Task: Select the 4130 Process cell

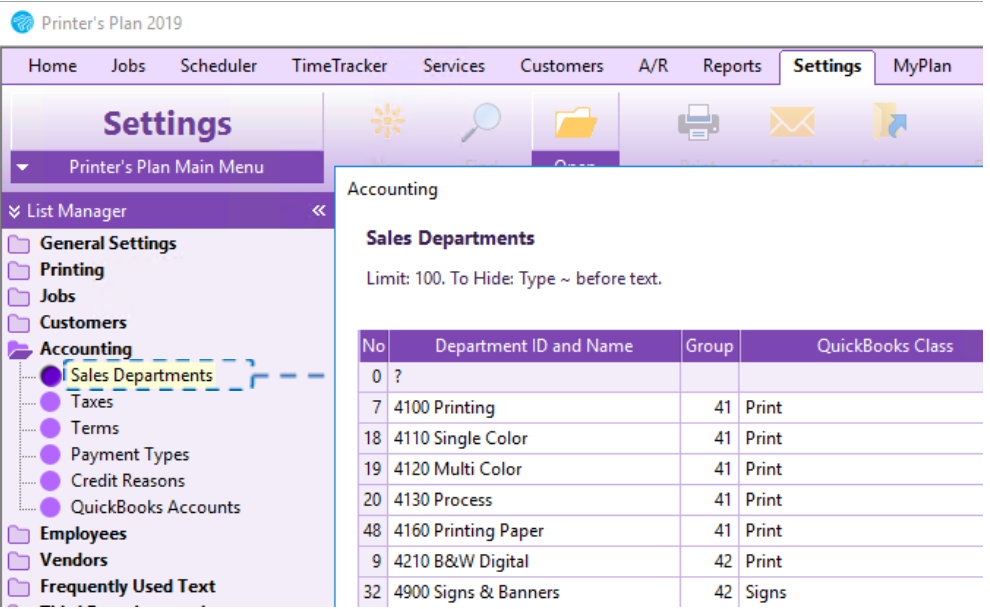Action: click(534, 500)
